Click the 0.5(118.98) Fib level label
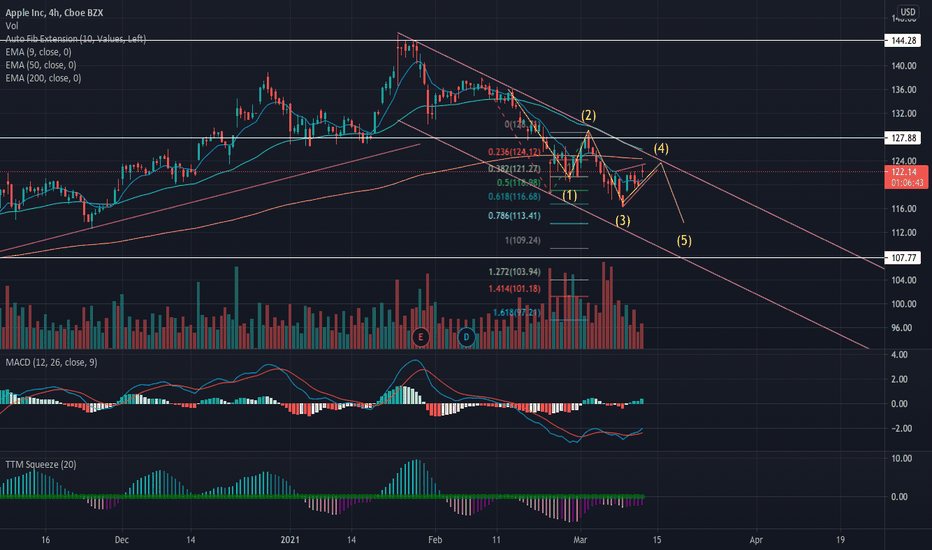932x550 pixels. click(518, 183)
